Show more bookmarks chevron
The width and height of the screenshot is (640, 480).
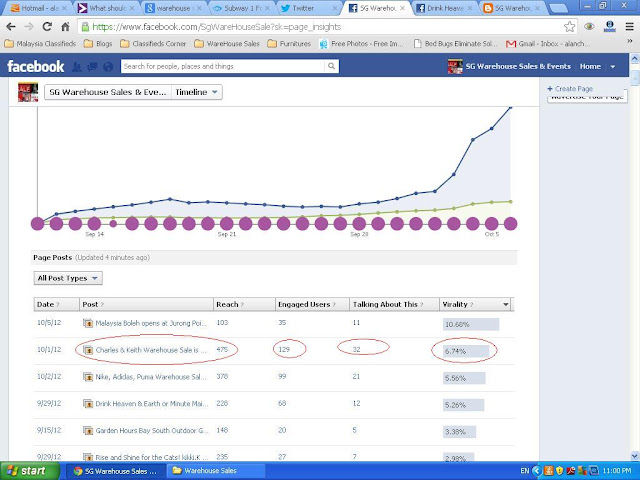629,41
